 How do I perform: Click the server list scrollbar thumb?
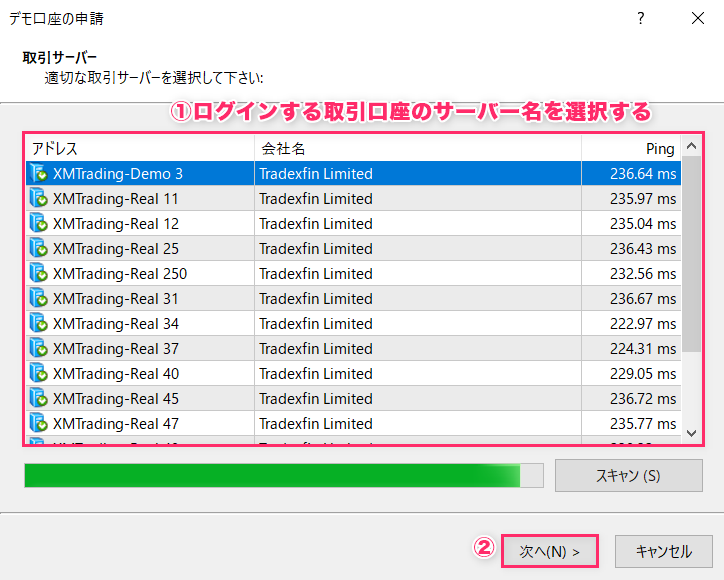tap(691, 254)
